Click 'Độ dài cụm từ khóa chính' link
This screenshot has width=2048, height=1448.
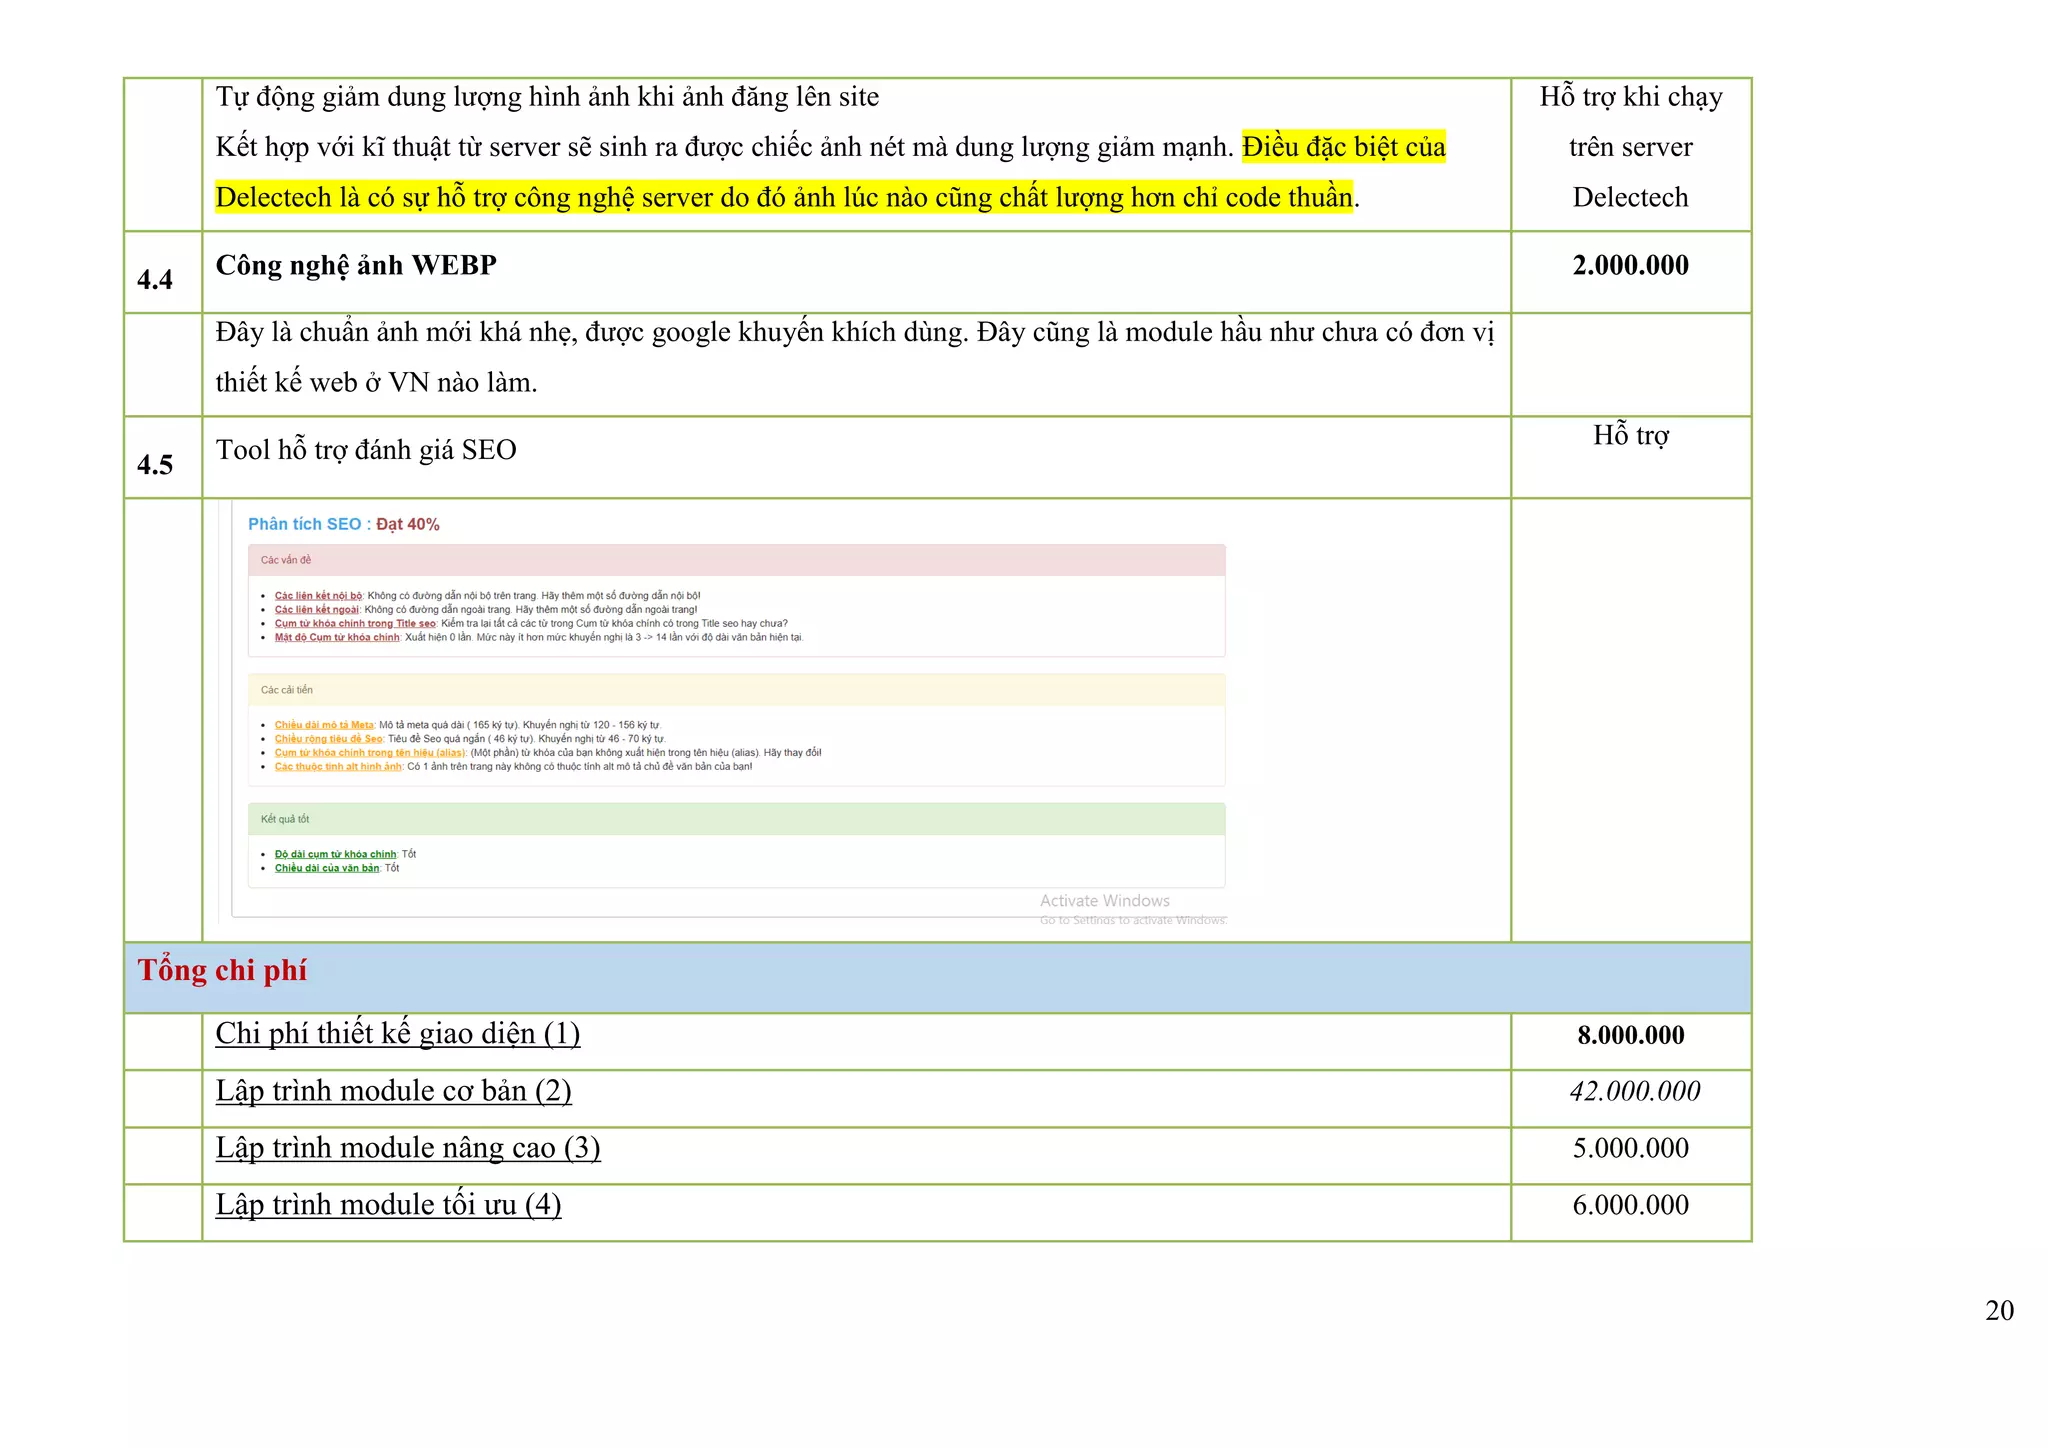tap(335, 855)
